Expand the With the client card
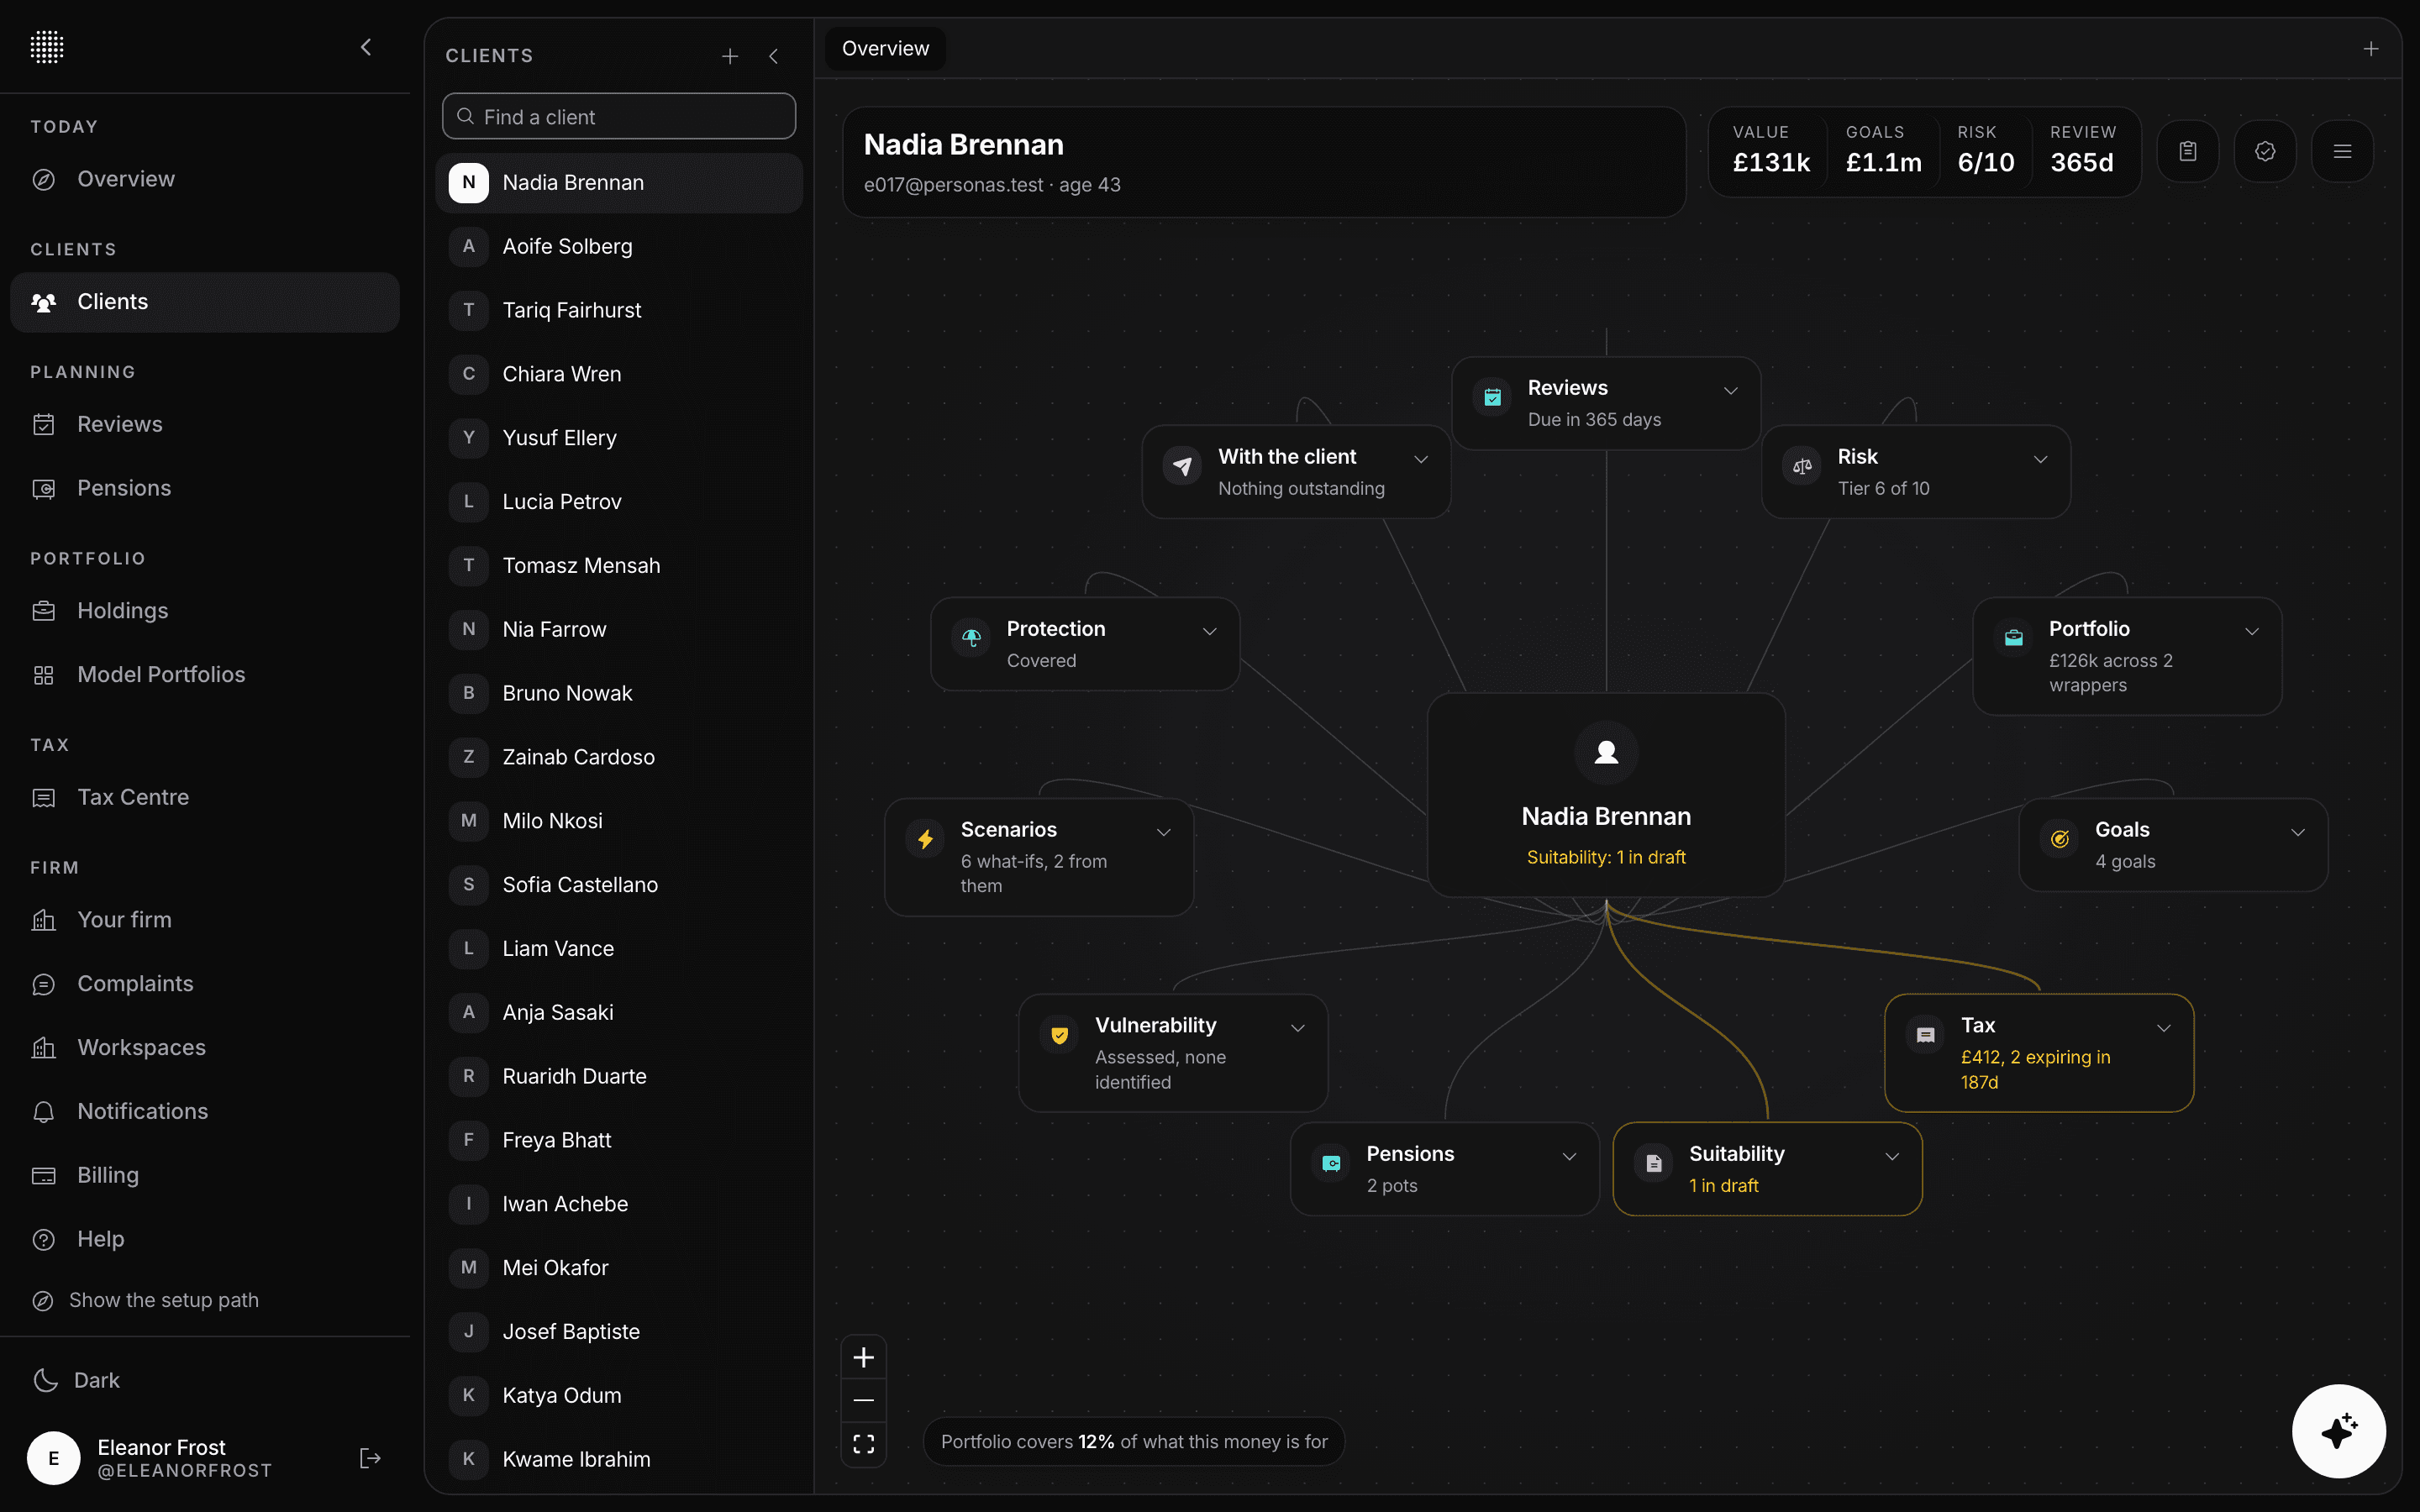Screen dimensions: 2420x1512 [1421, 459]
